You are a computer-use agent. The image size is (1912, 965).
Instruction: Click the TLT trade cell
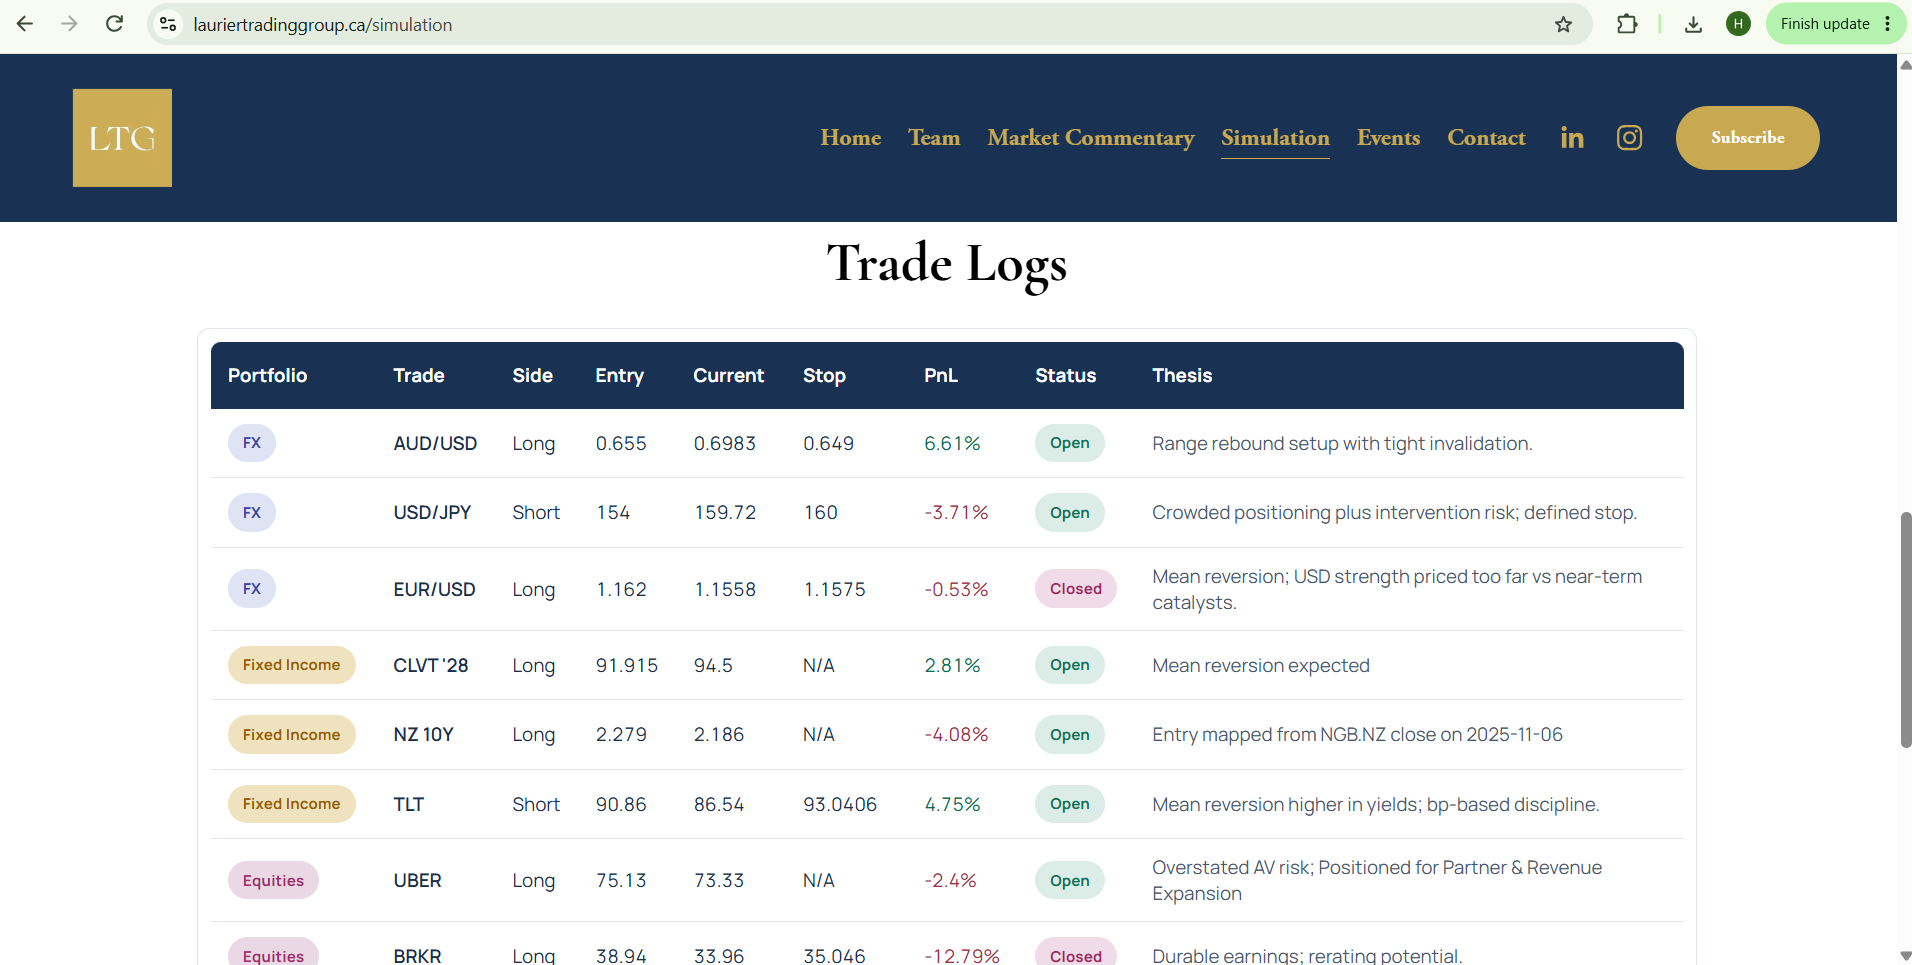tap(408, 804)
